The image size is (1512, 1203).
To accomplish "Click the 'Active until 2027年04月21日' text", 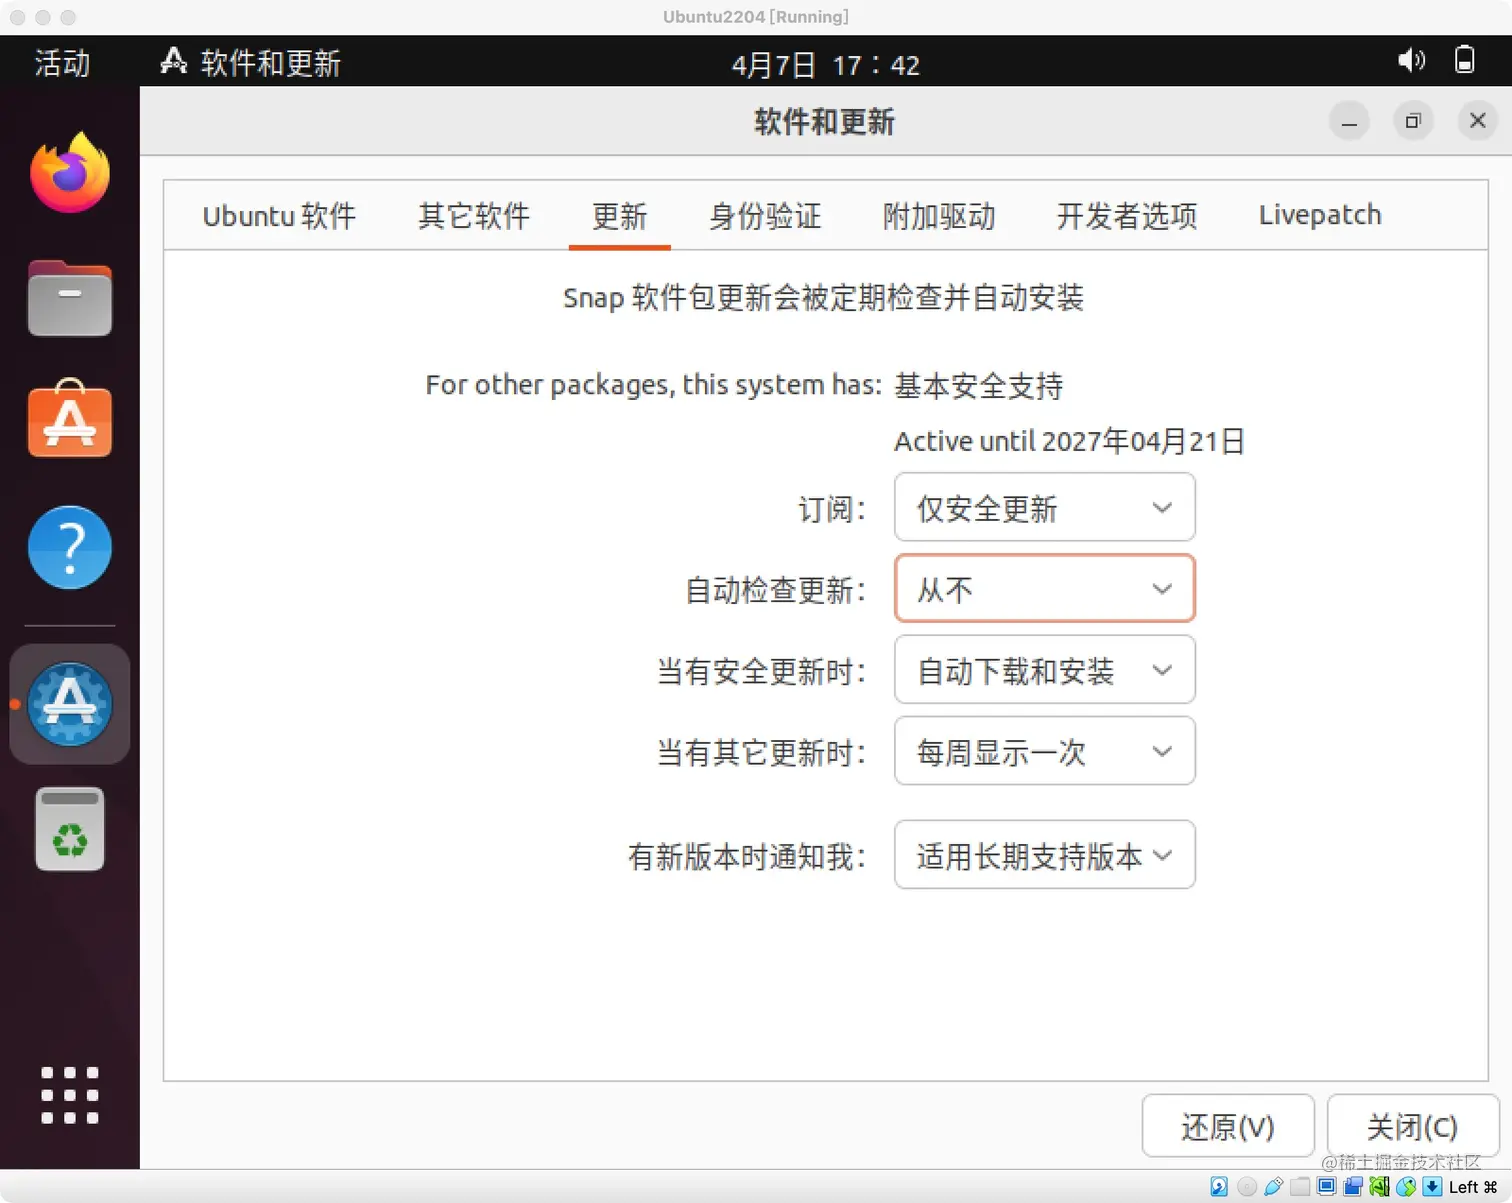I will point(1069,441).
